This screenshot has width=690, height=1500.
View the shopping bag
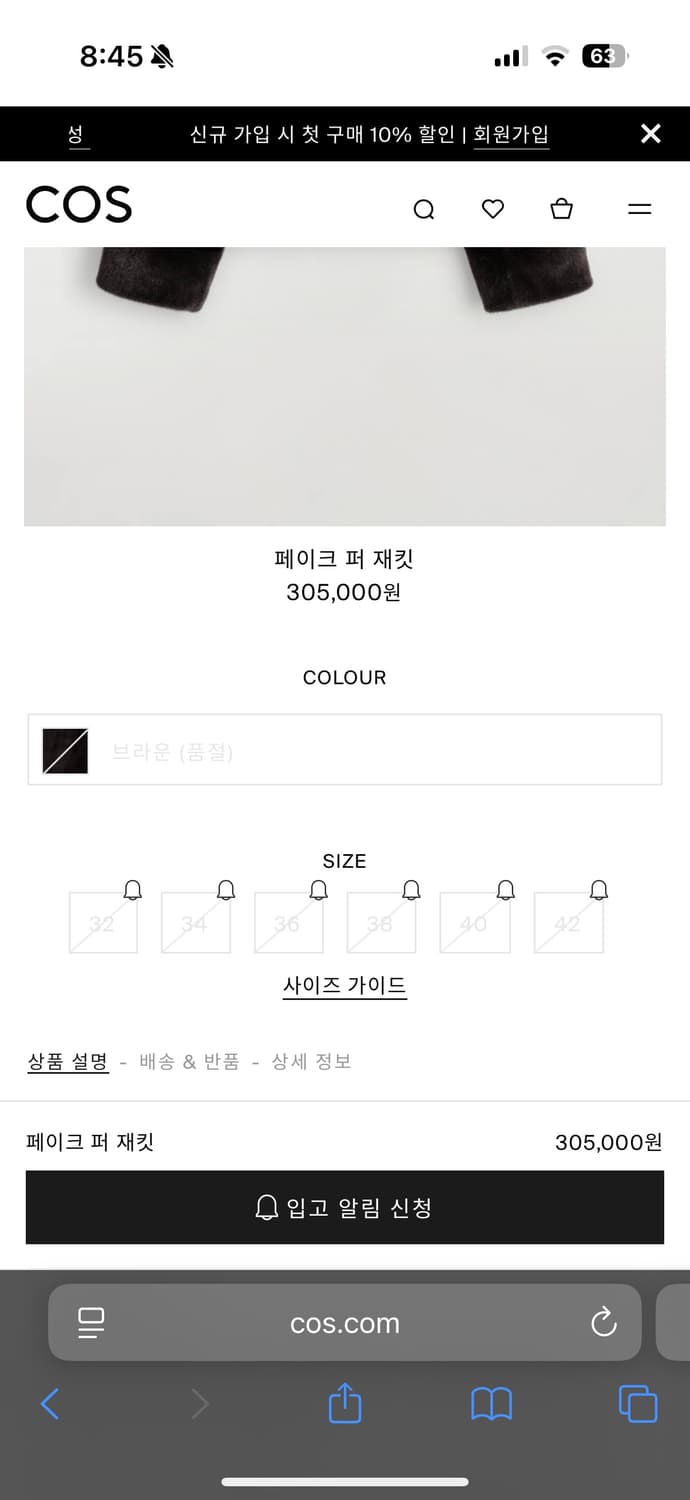click(561, 209)
